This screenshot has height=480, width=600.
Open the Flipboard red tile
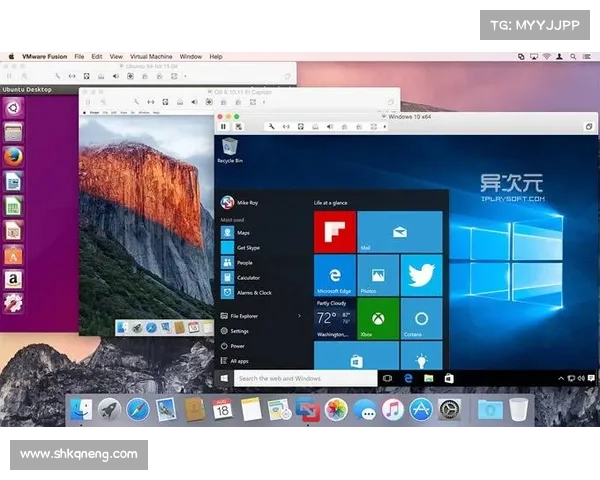coord(335,232)
